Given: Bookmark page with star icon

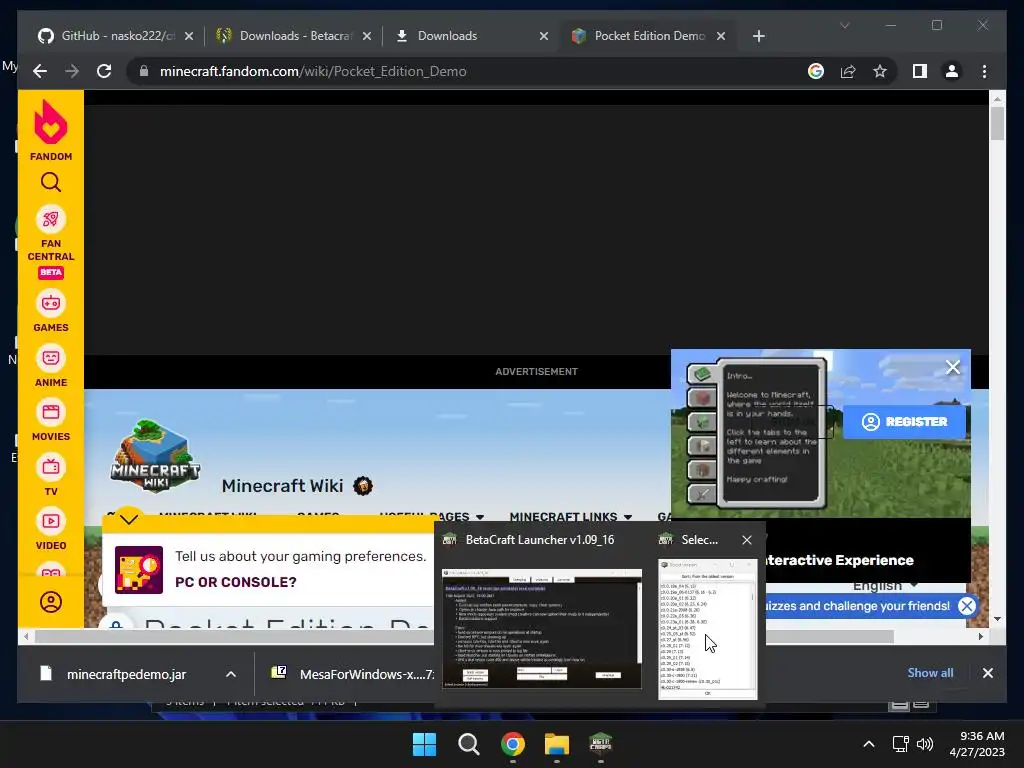Looking at the screenshot, I should 880,71.
